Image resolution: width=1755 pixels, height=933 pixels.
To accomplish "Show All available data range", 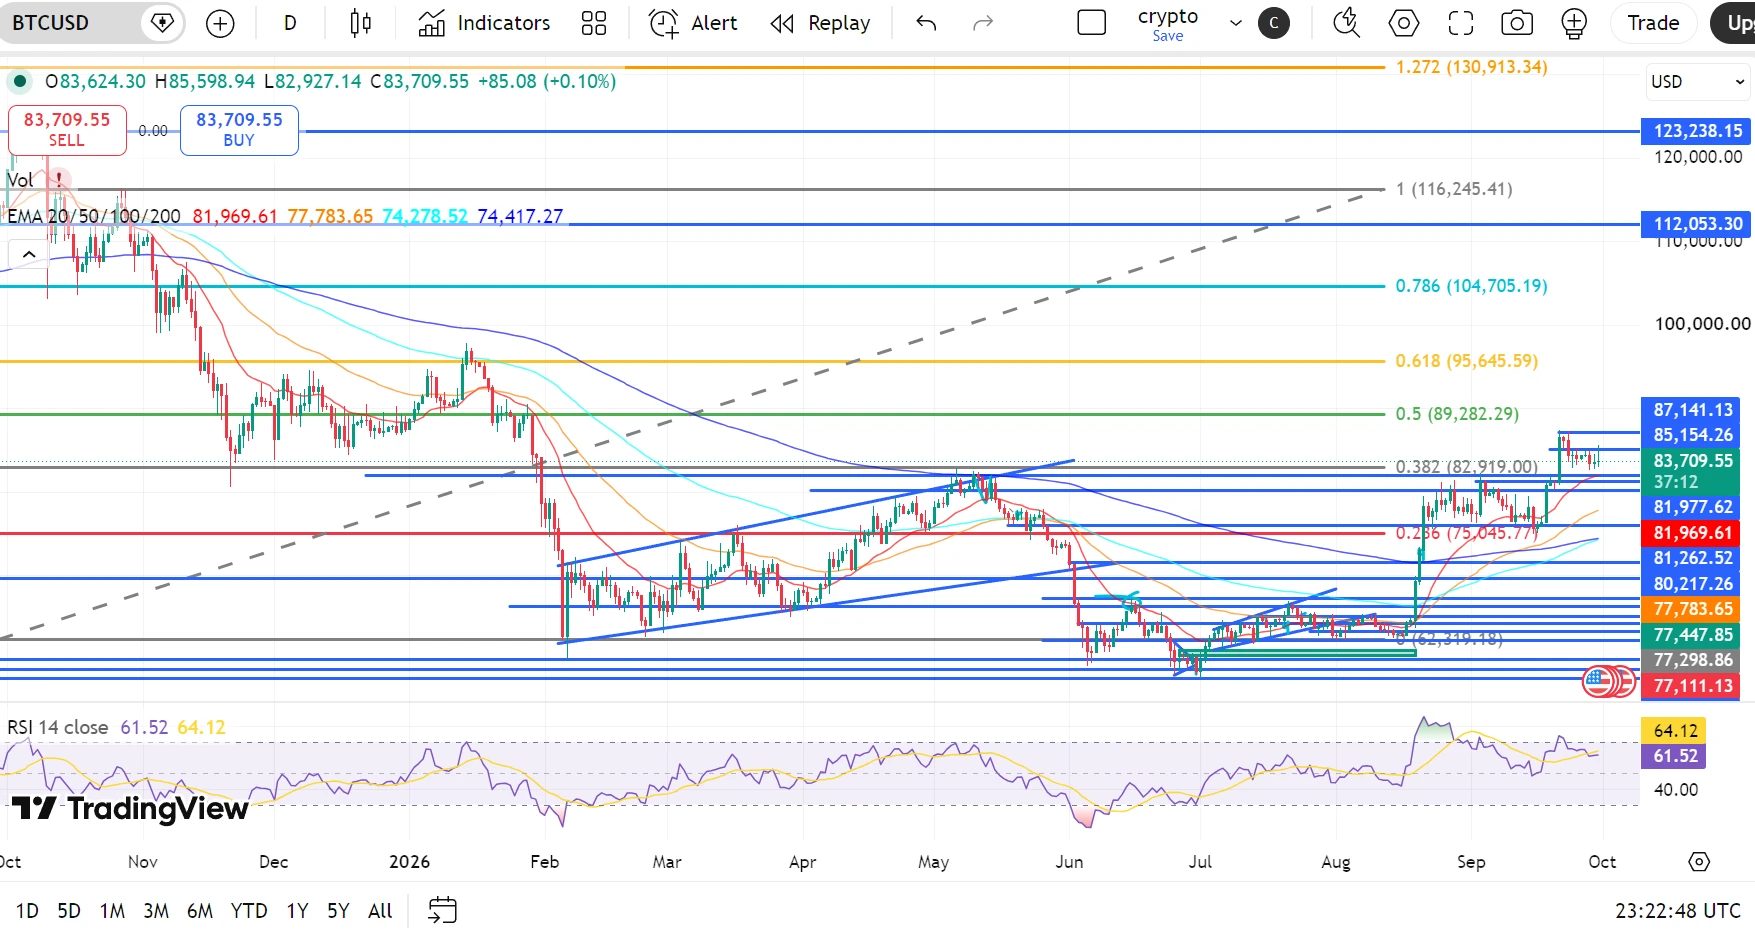I will point(380,911).
